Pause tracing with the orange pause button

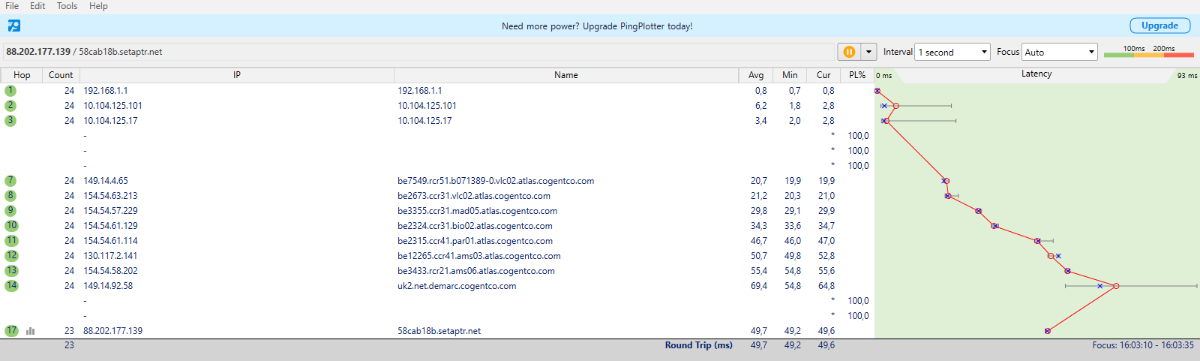(x=849, y=51)
